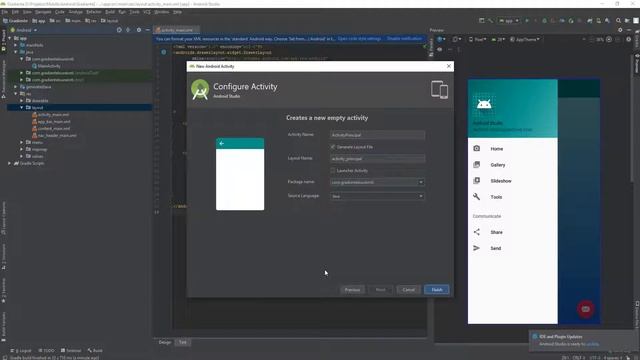Toggle the Generate Layout File checkbox

(333, 147)
